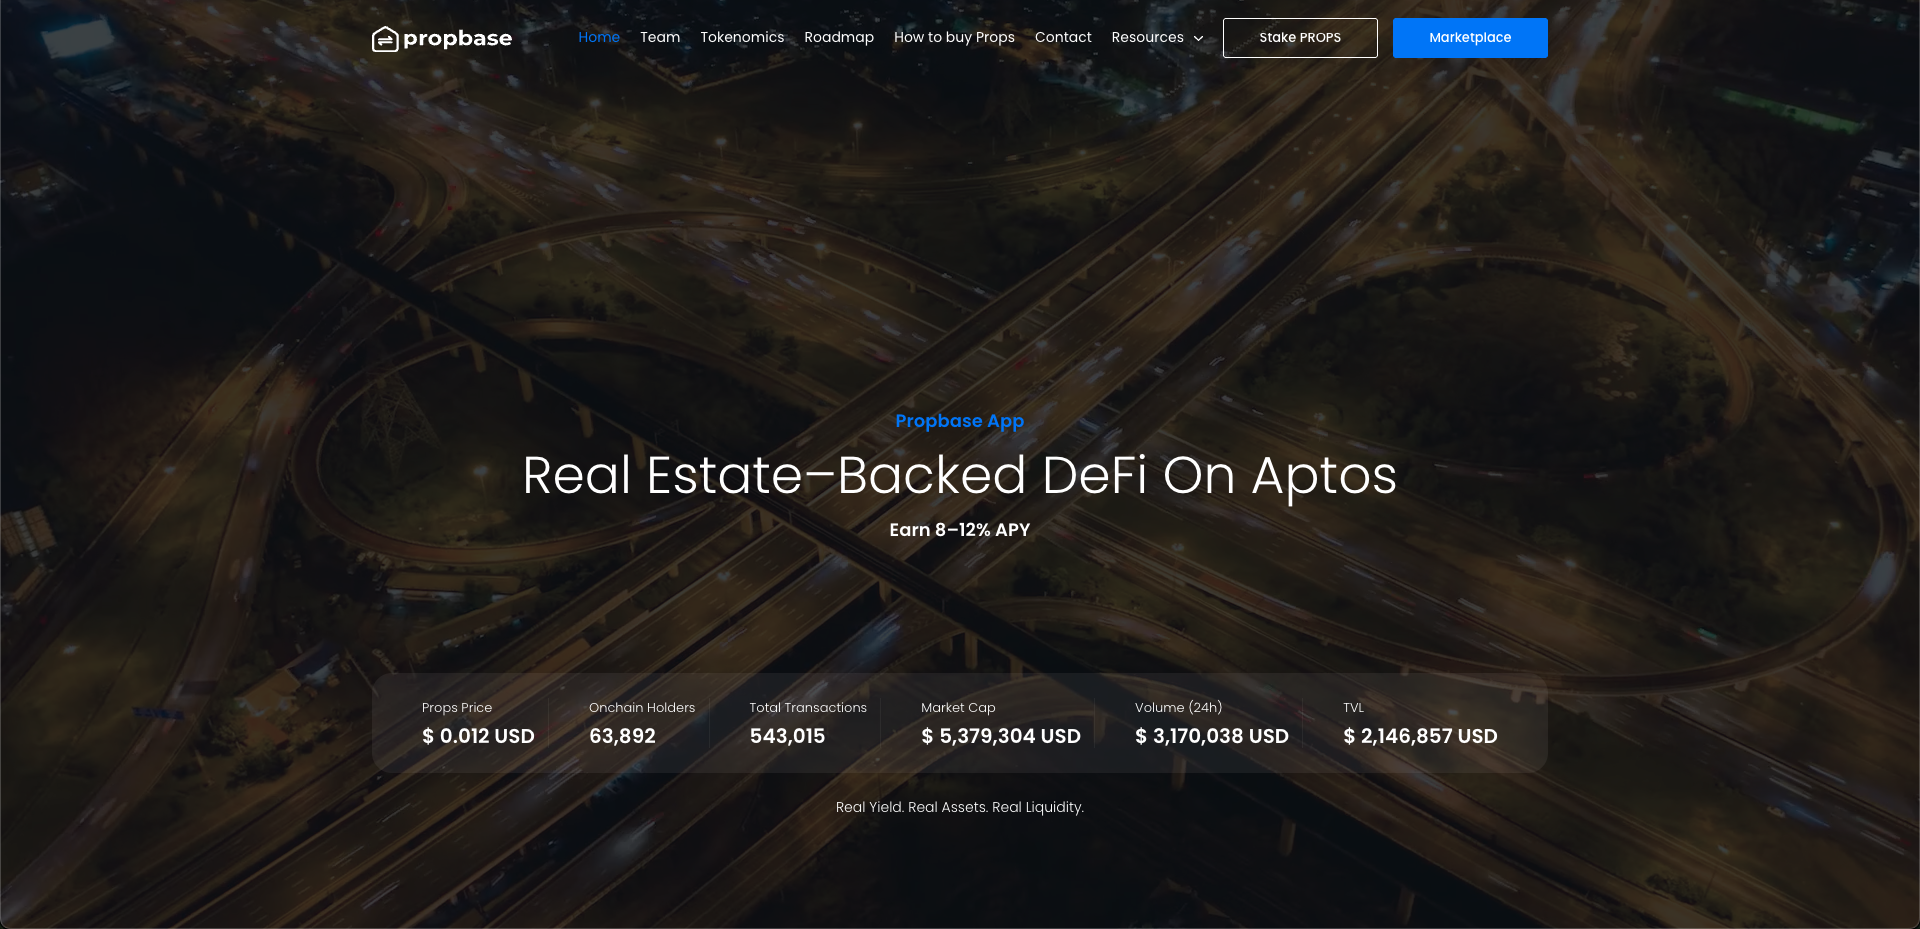Click the 'Real Estate–Backed DeFi On Aptos' headline
This screenshot has height=929, width=1920.
(x=960, y=475)
